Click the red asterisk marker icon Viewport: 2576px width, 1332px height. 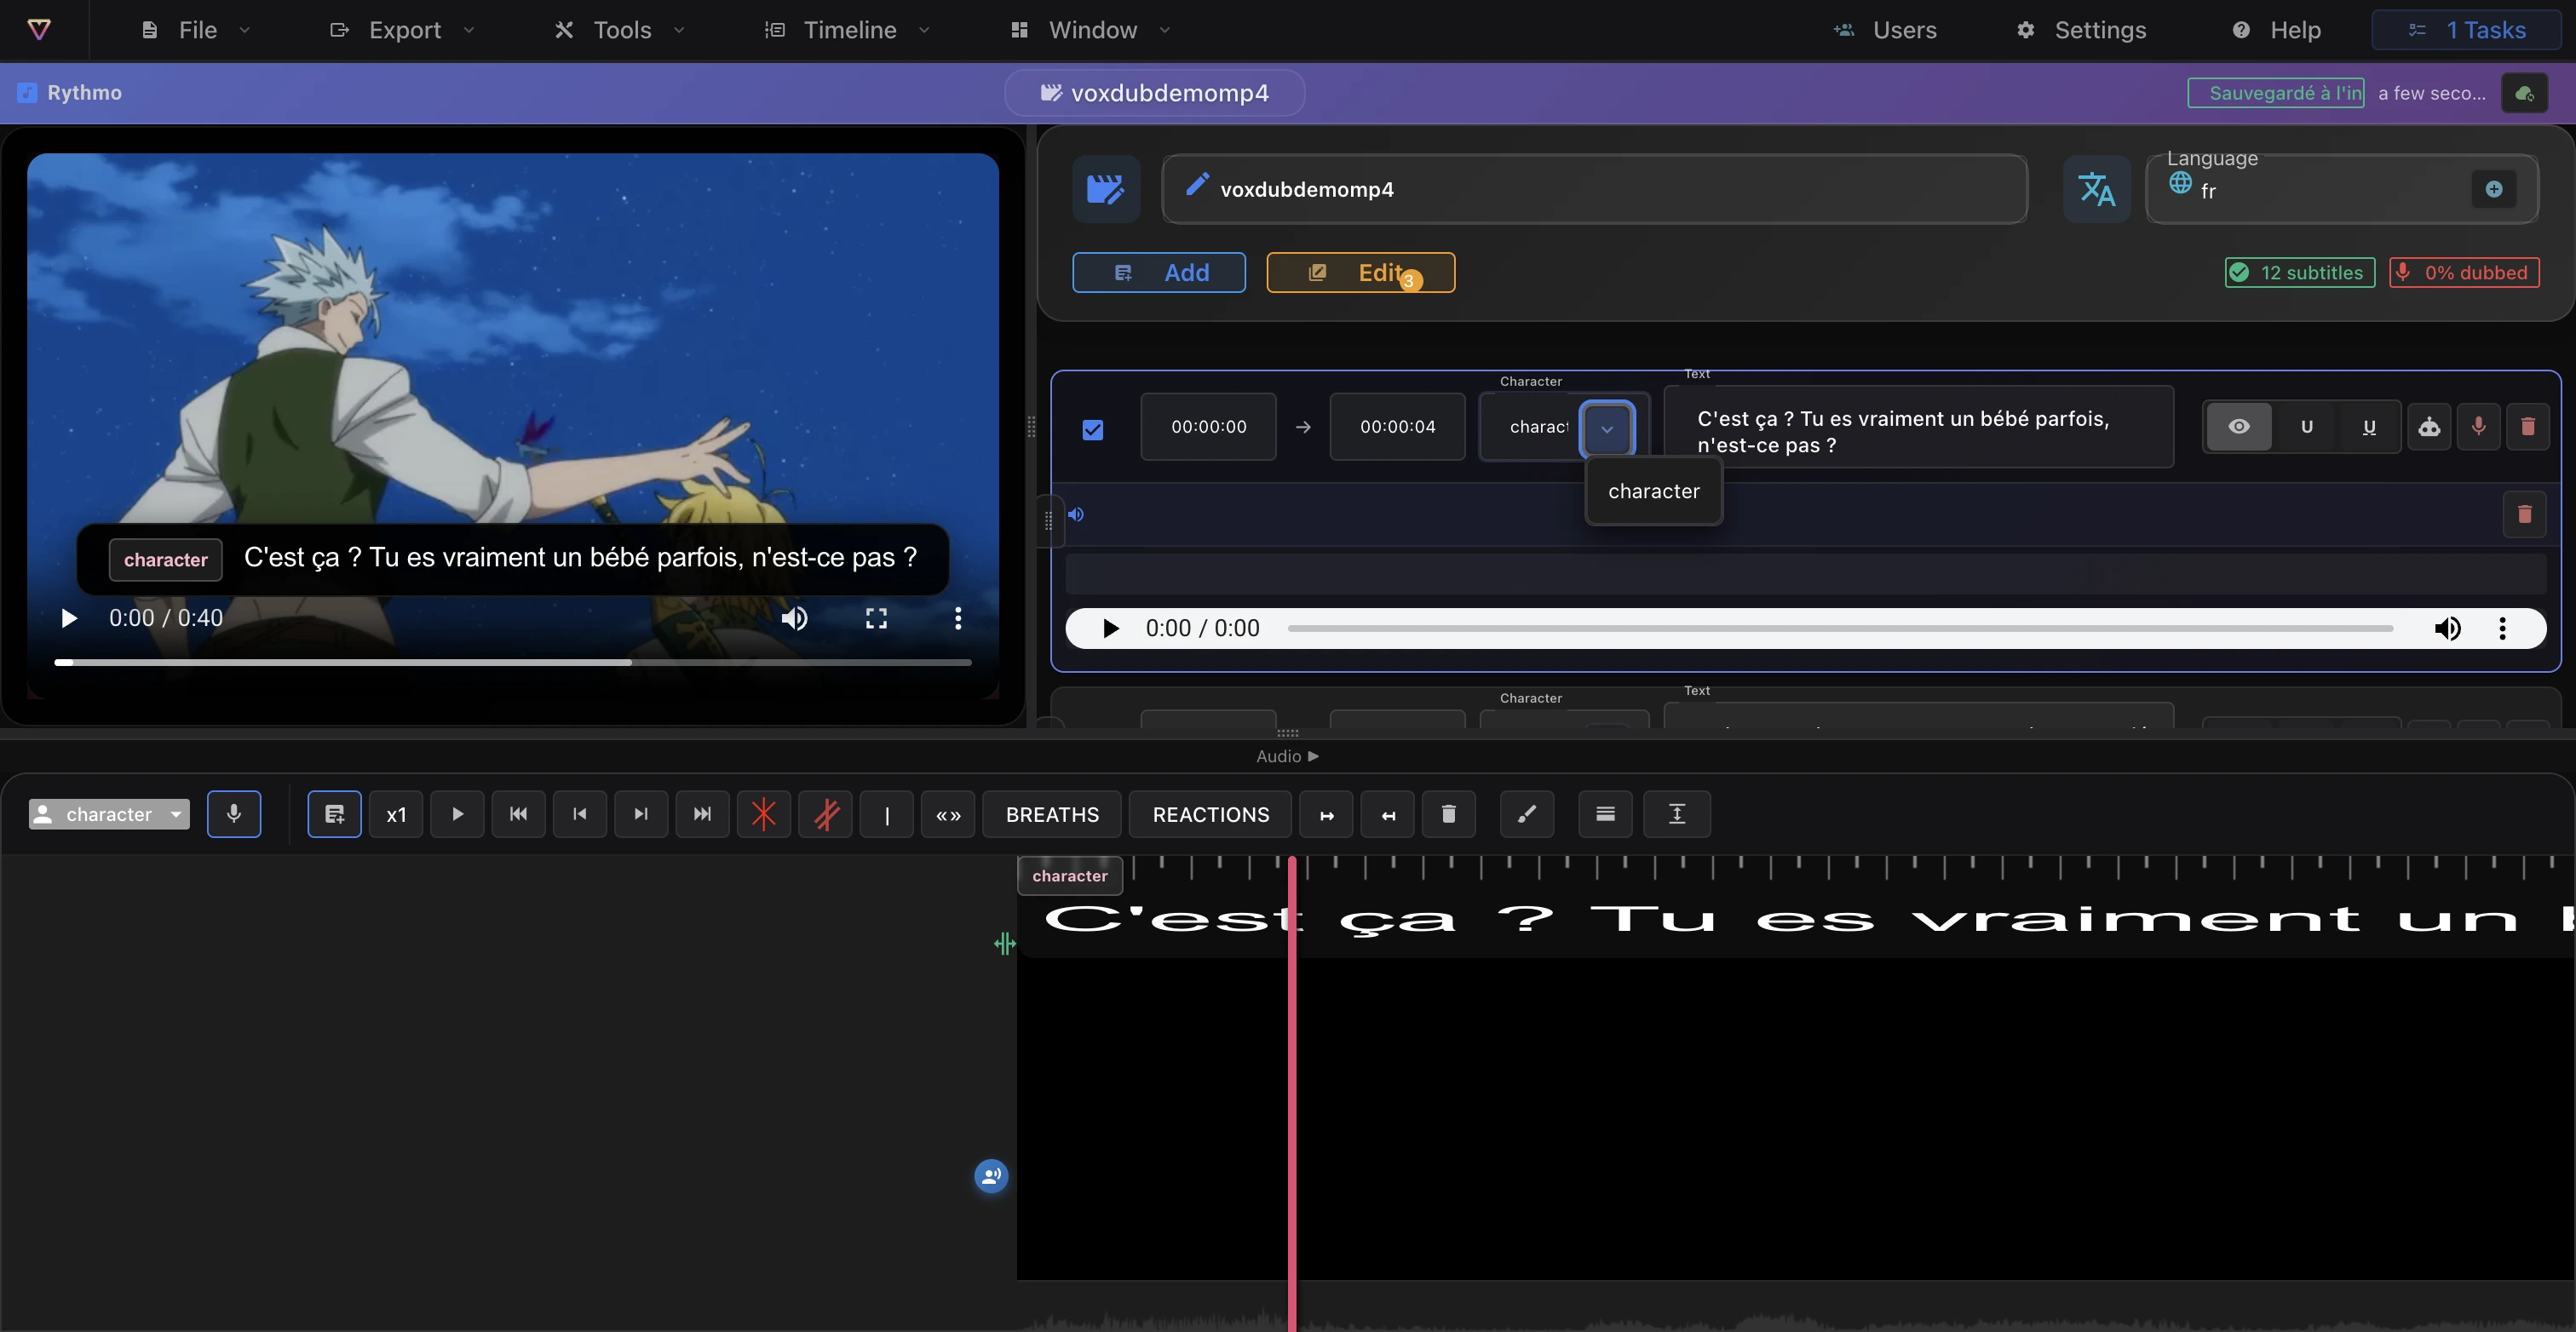(764, 814)
